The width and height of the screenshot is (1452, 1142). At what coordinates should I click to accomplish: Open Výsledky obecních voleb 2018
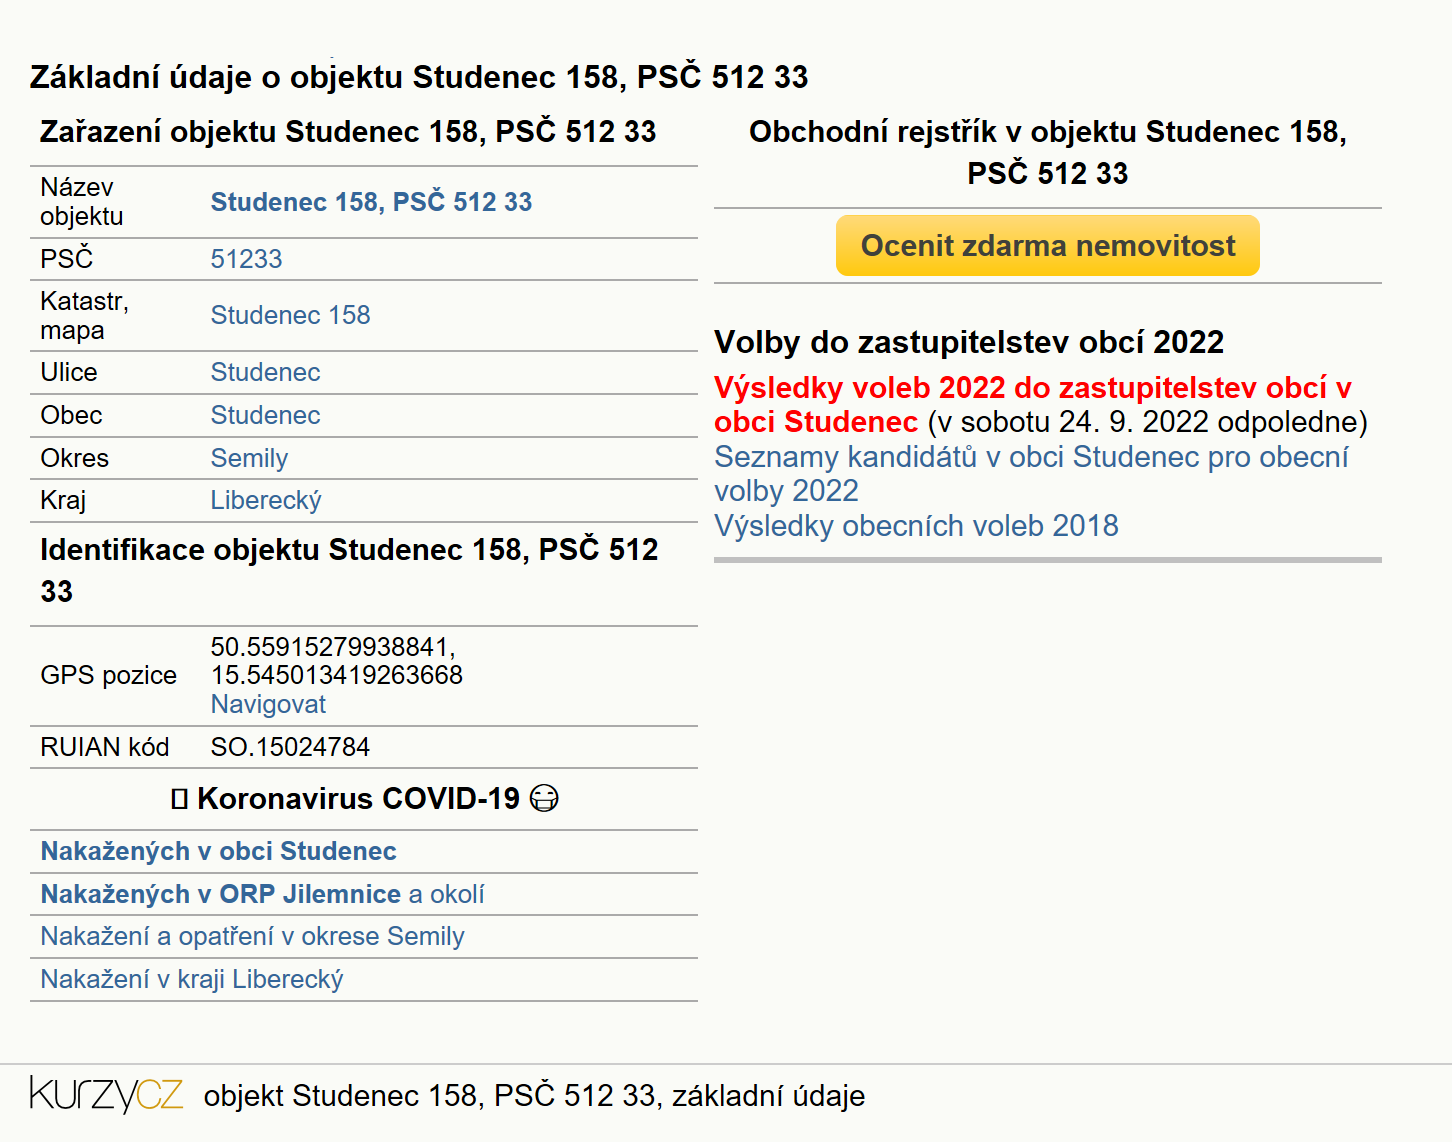(x=916, y=526)
